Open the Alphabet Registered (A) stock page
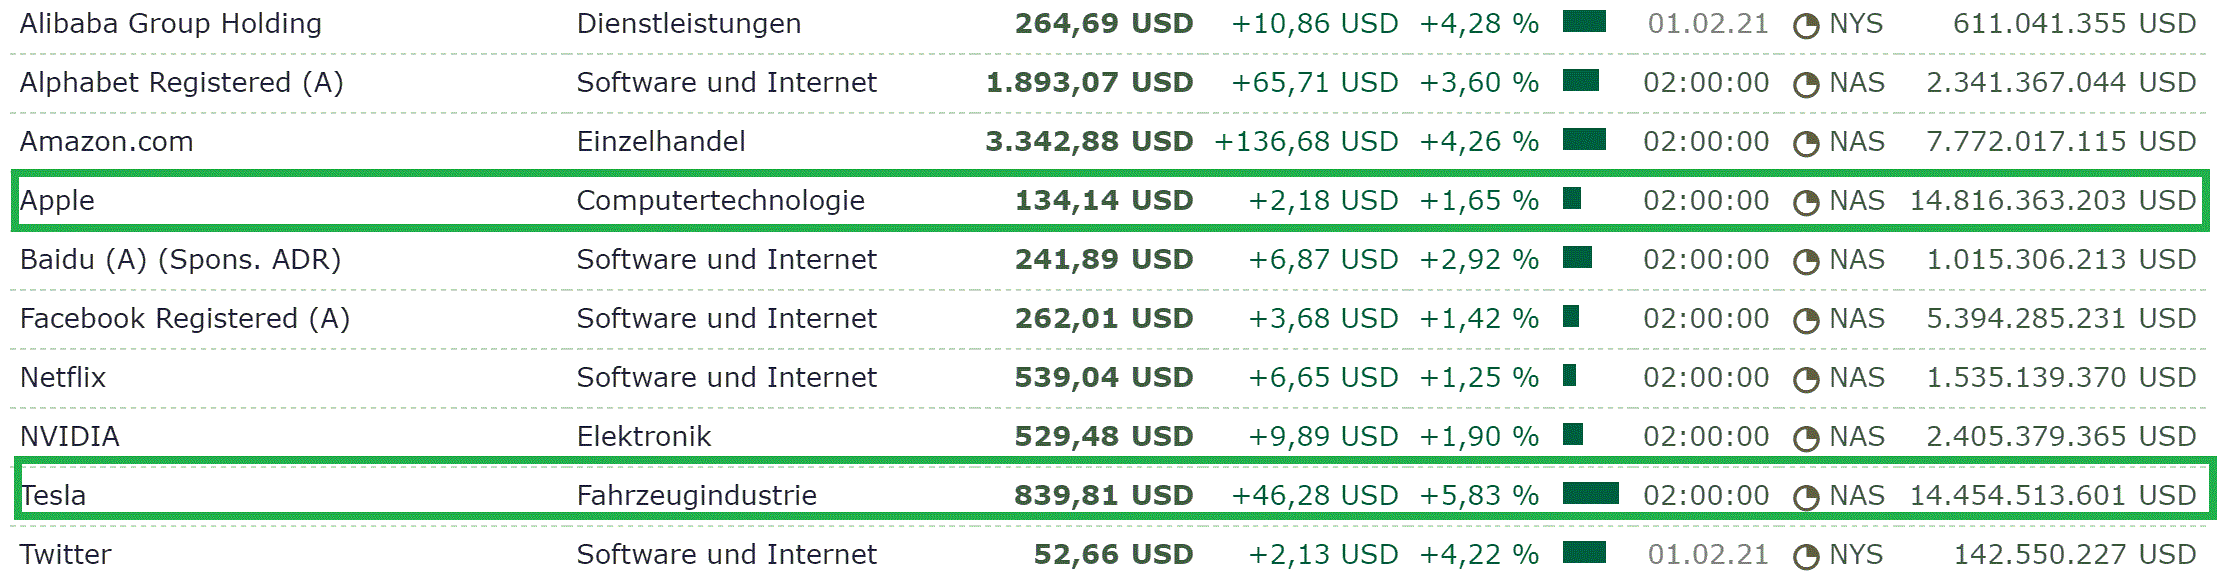Image resolution: width=2222 pixels, height=580 pixels. click(x=182, y=83)
